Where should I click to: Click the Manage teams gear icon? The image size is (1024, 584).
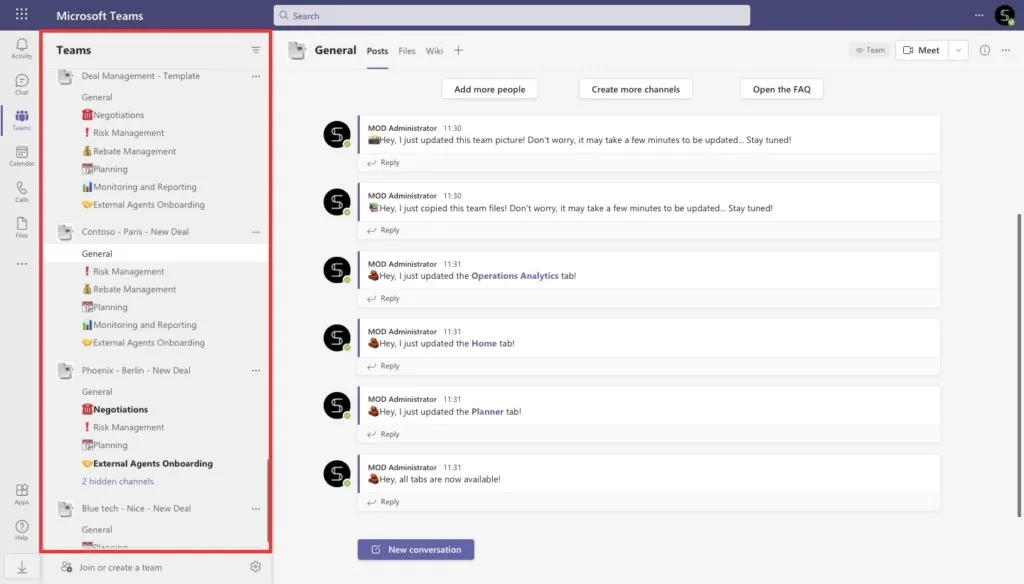pyautogui.click(x=255, y=567)
